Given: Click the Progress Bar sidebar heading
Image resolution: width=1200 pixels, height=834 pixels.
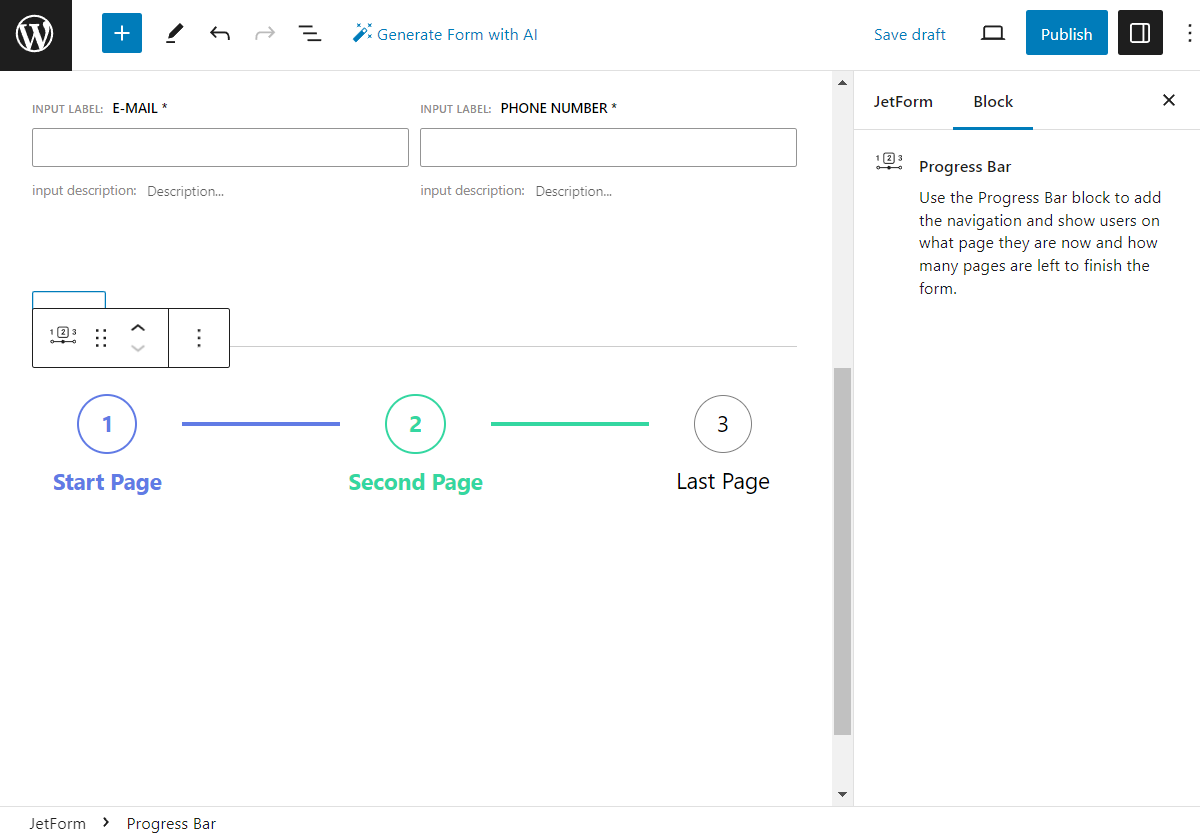Looking at the screenshot, I should [x=965, y=166].
